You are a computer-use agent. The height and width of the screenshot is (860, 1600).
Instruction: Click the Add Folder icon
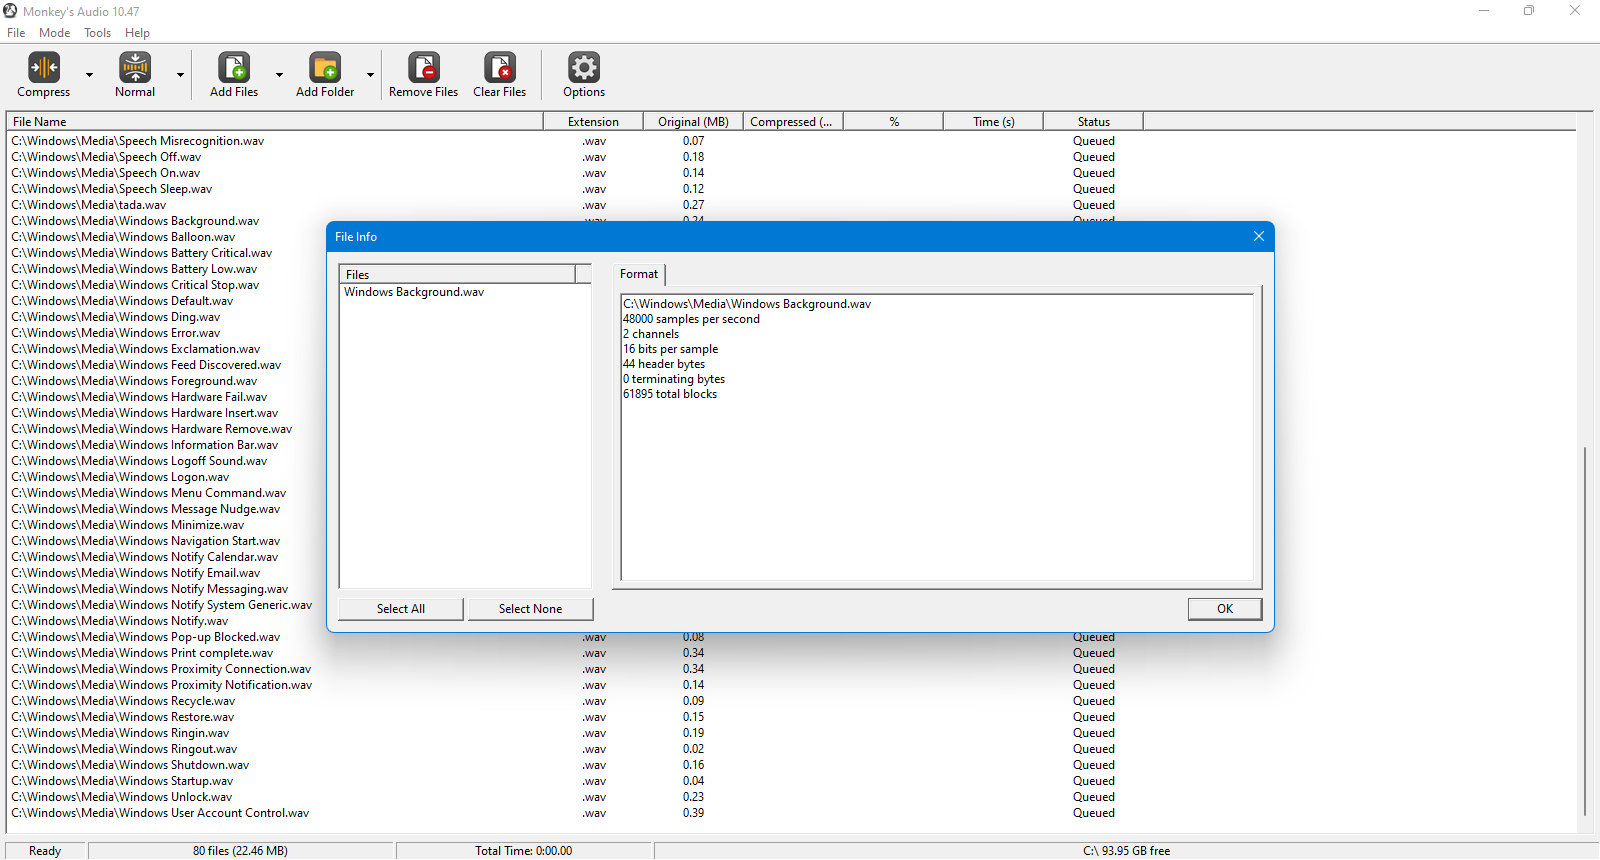(x=325, y=67)
